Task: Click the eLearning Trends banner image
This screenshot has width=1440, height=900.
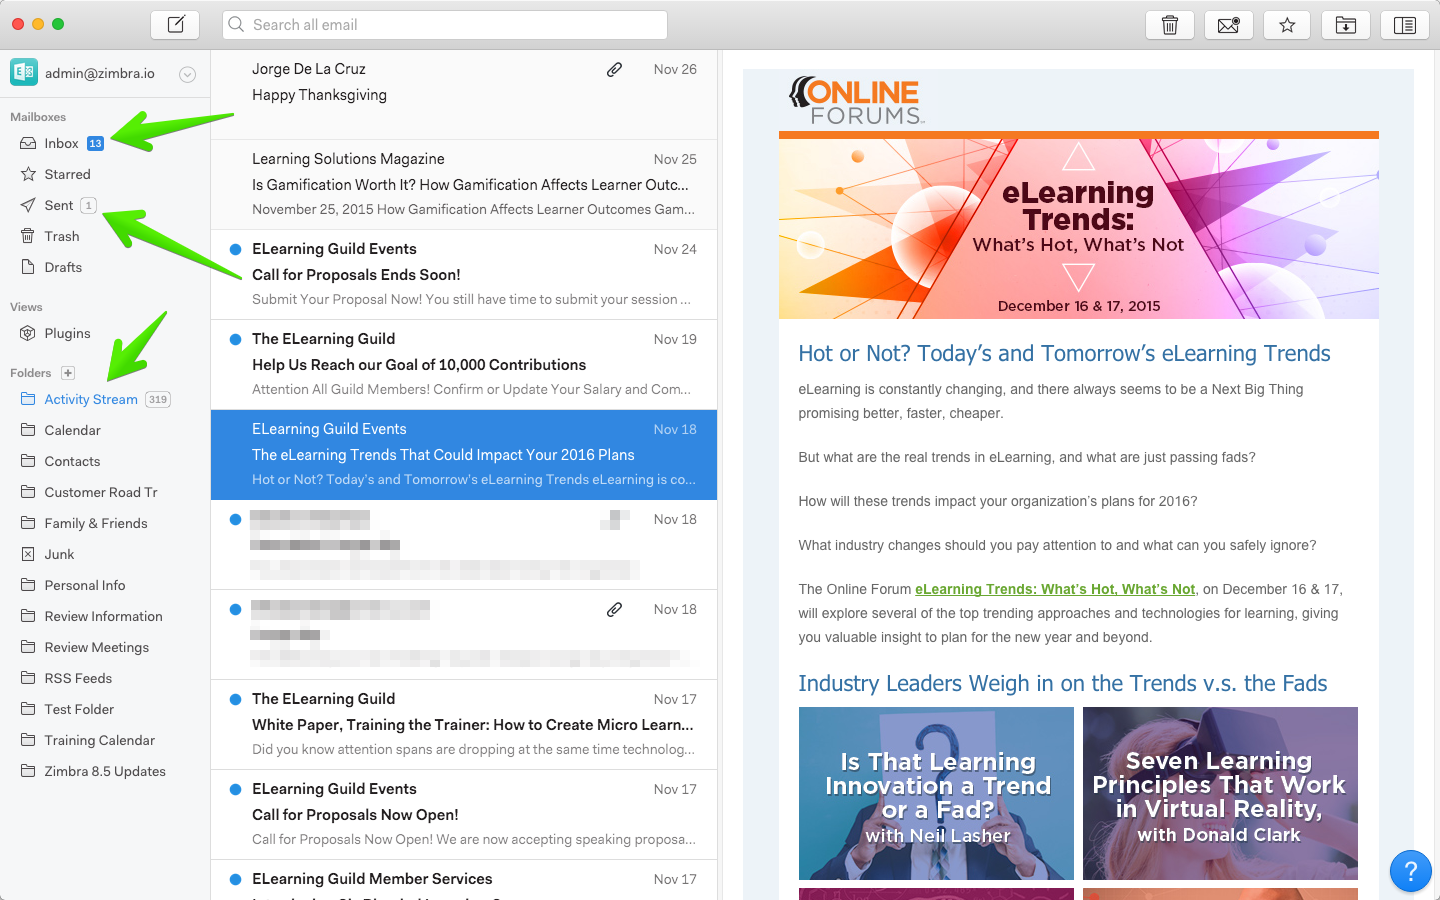Action: point(1079,229)
